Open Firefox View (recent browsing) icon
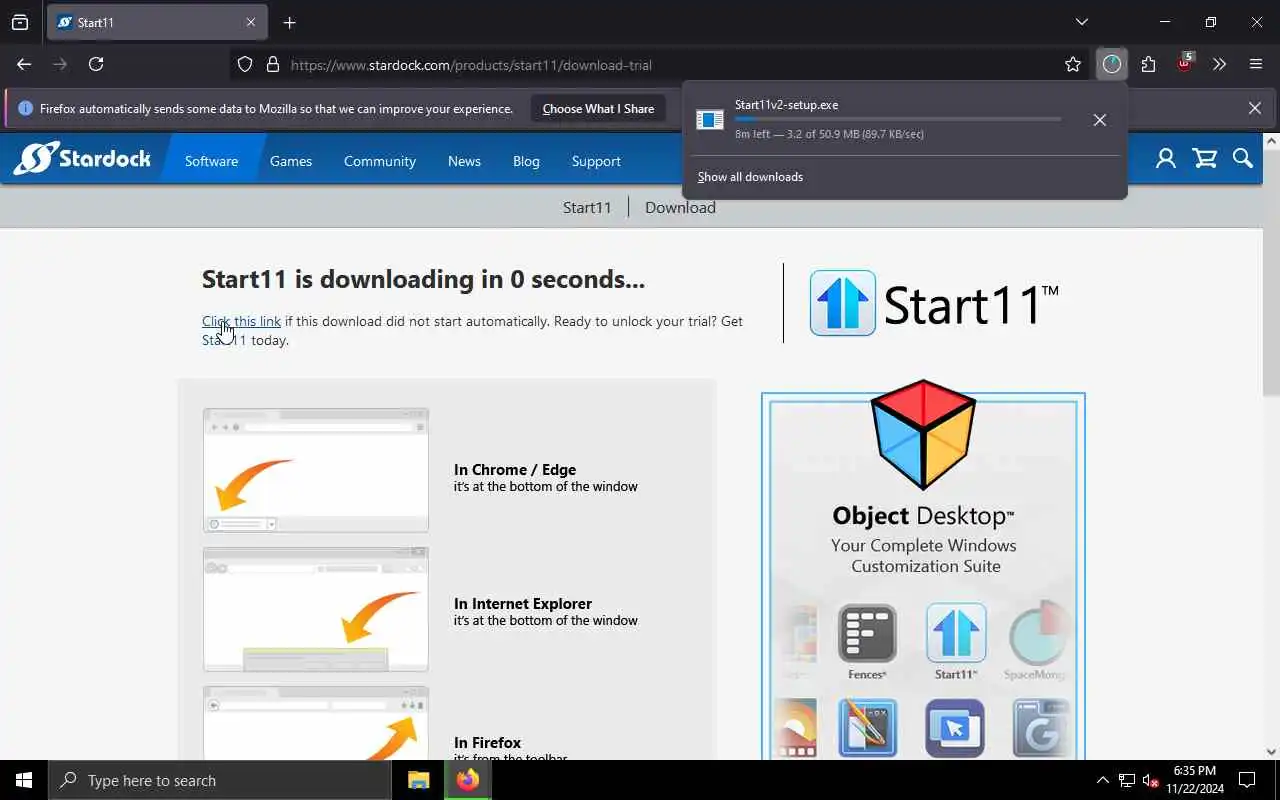1280x800 pixels. point(20,22)
